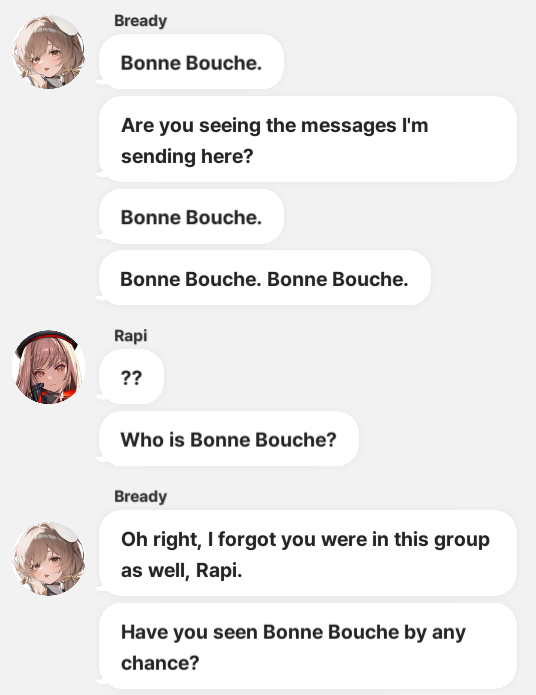Click 'Bready' name above 'Oh right' message
The image size is (536, 695).
point(141,496)
